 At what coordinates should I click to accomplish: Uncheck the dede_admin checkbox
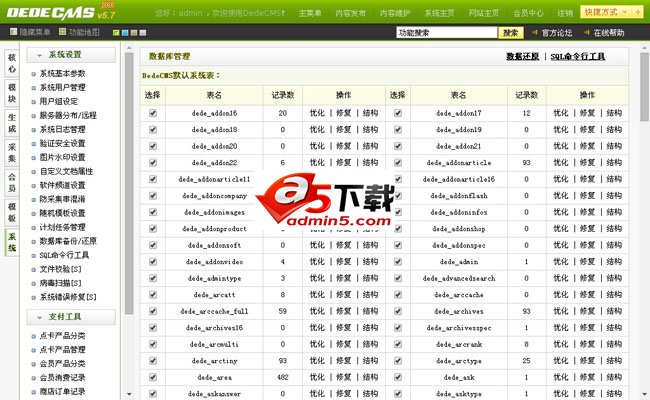pos(398,262)
